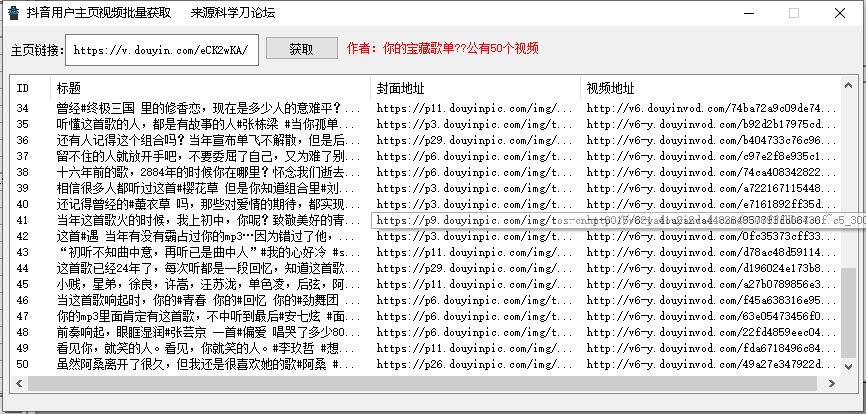Click video address starting a722167115448
866x414 pixels.
pos(711,188)
